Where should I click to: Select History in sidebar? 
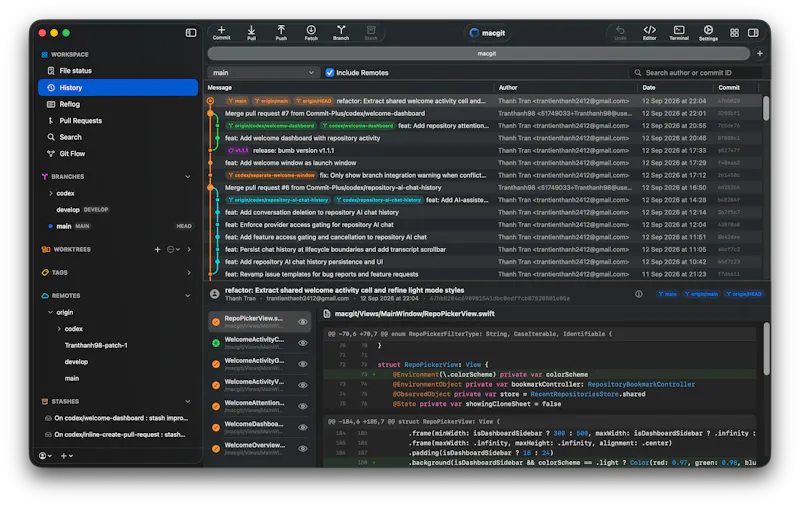[x=118, y=88]
